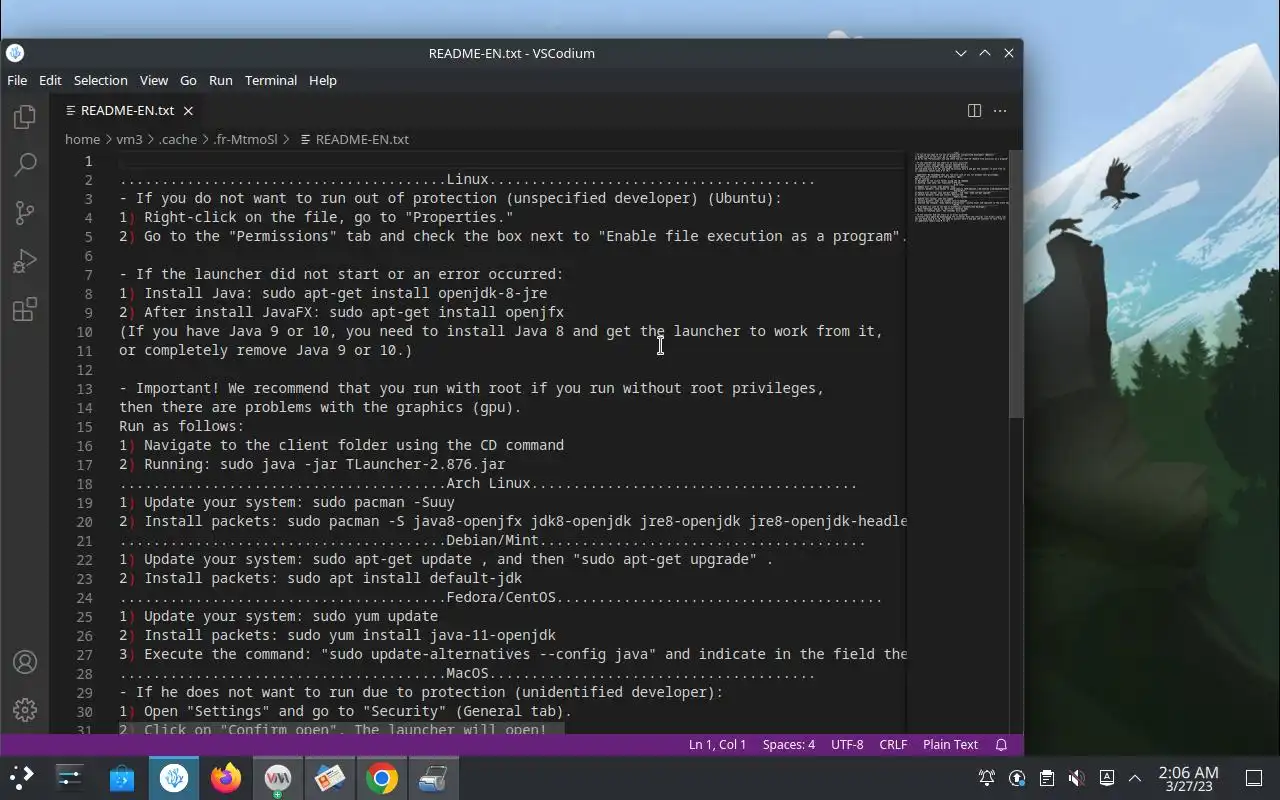Click the 'vm3' breadcrumb segment
Image resolution: width=1280 pixels, height=800 pixels.
[129, 140]
